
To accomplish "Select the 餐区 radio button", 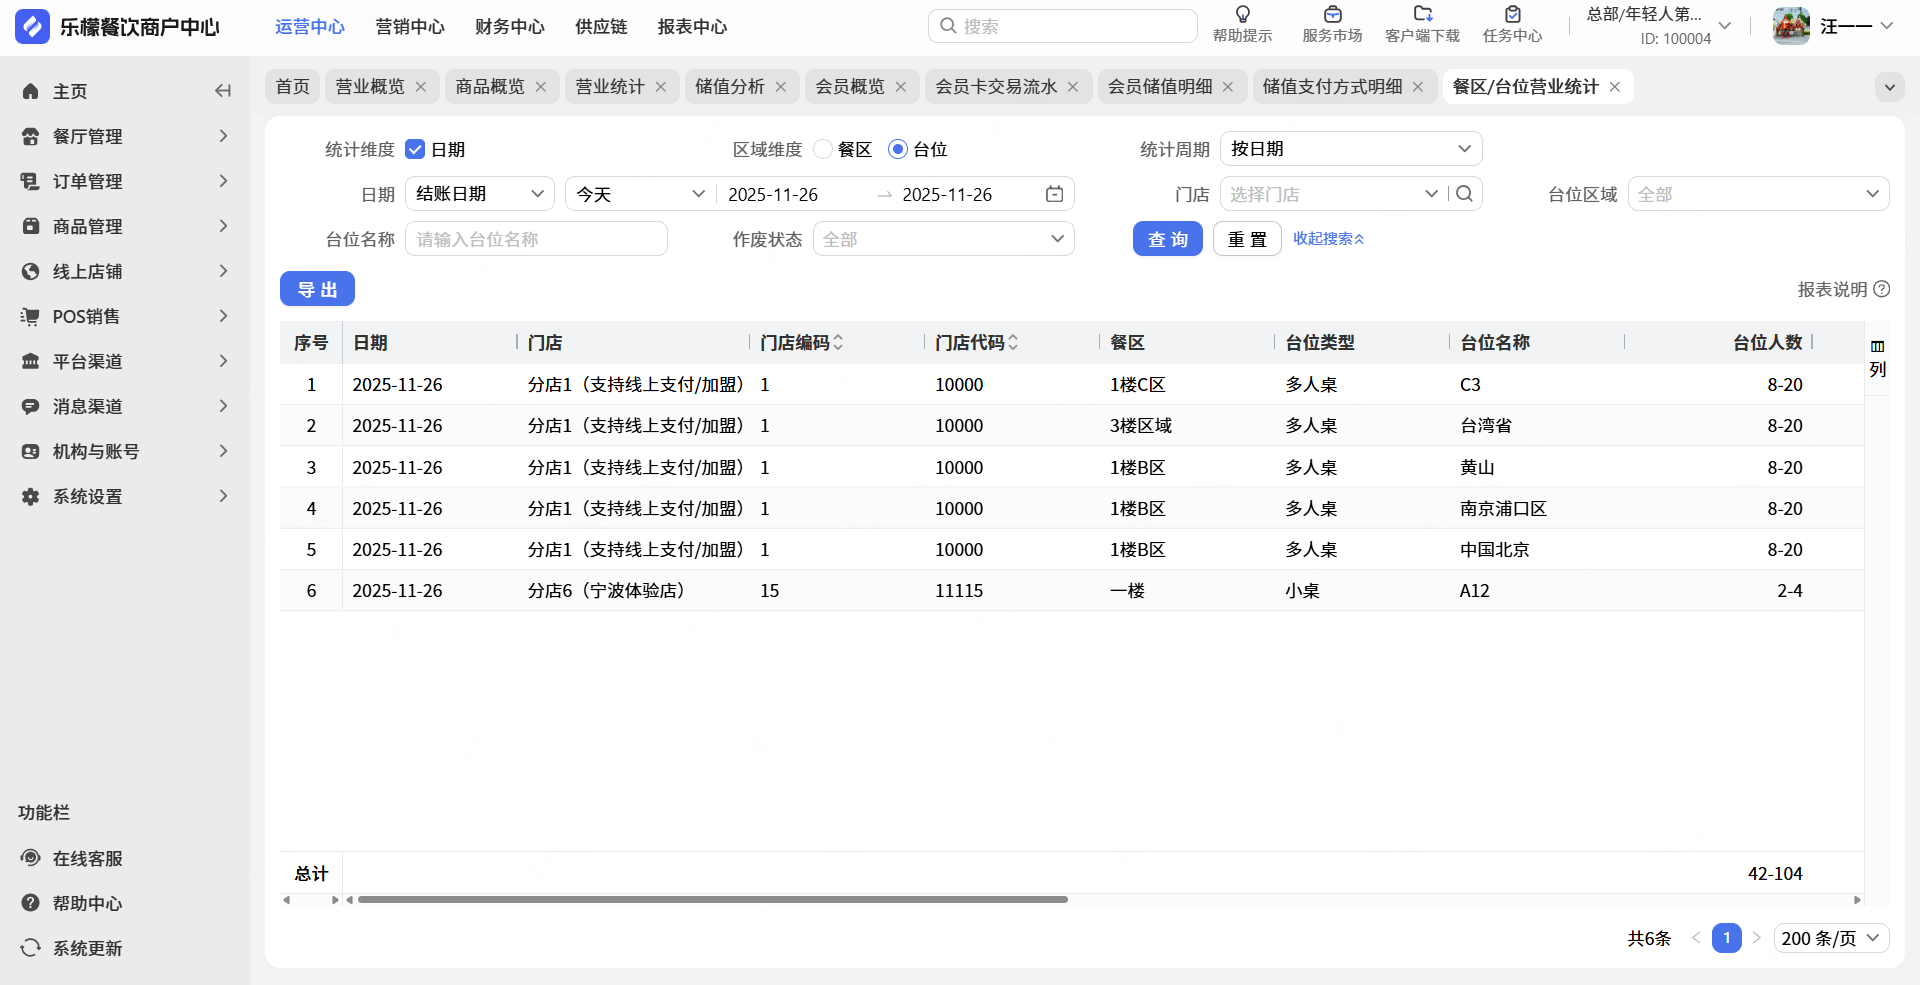I will coord(823,150).
